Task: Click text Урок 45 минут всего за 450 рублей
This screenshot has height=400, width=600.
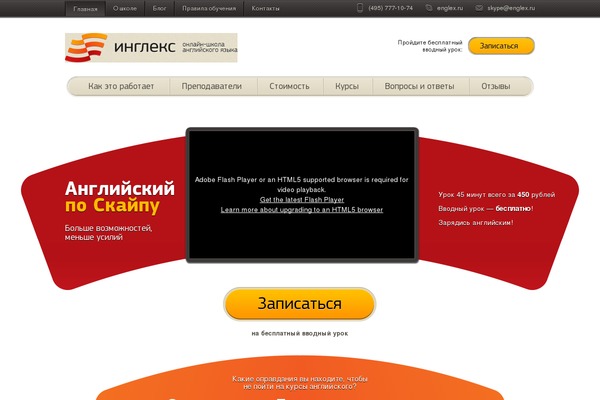Action: [x=497, y=194]
